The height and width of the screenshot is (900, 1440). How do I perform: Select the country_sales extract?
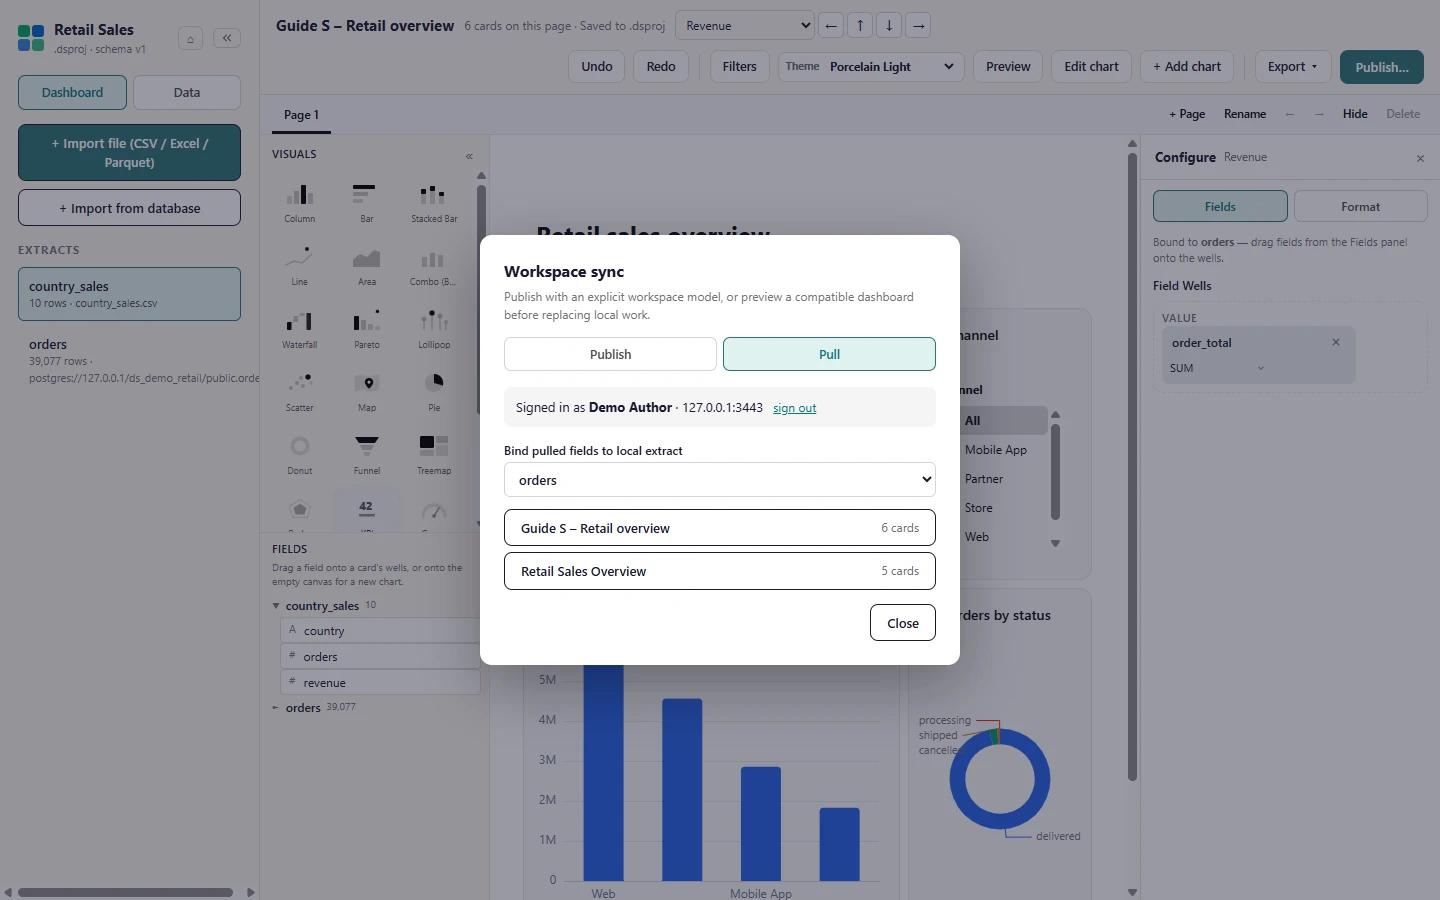(x=129, y=294)
